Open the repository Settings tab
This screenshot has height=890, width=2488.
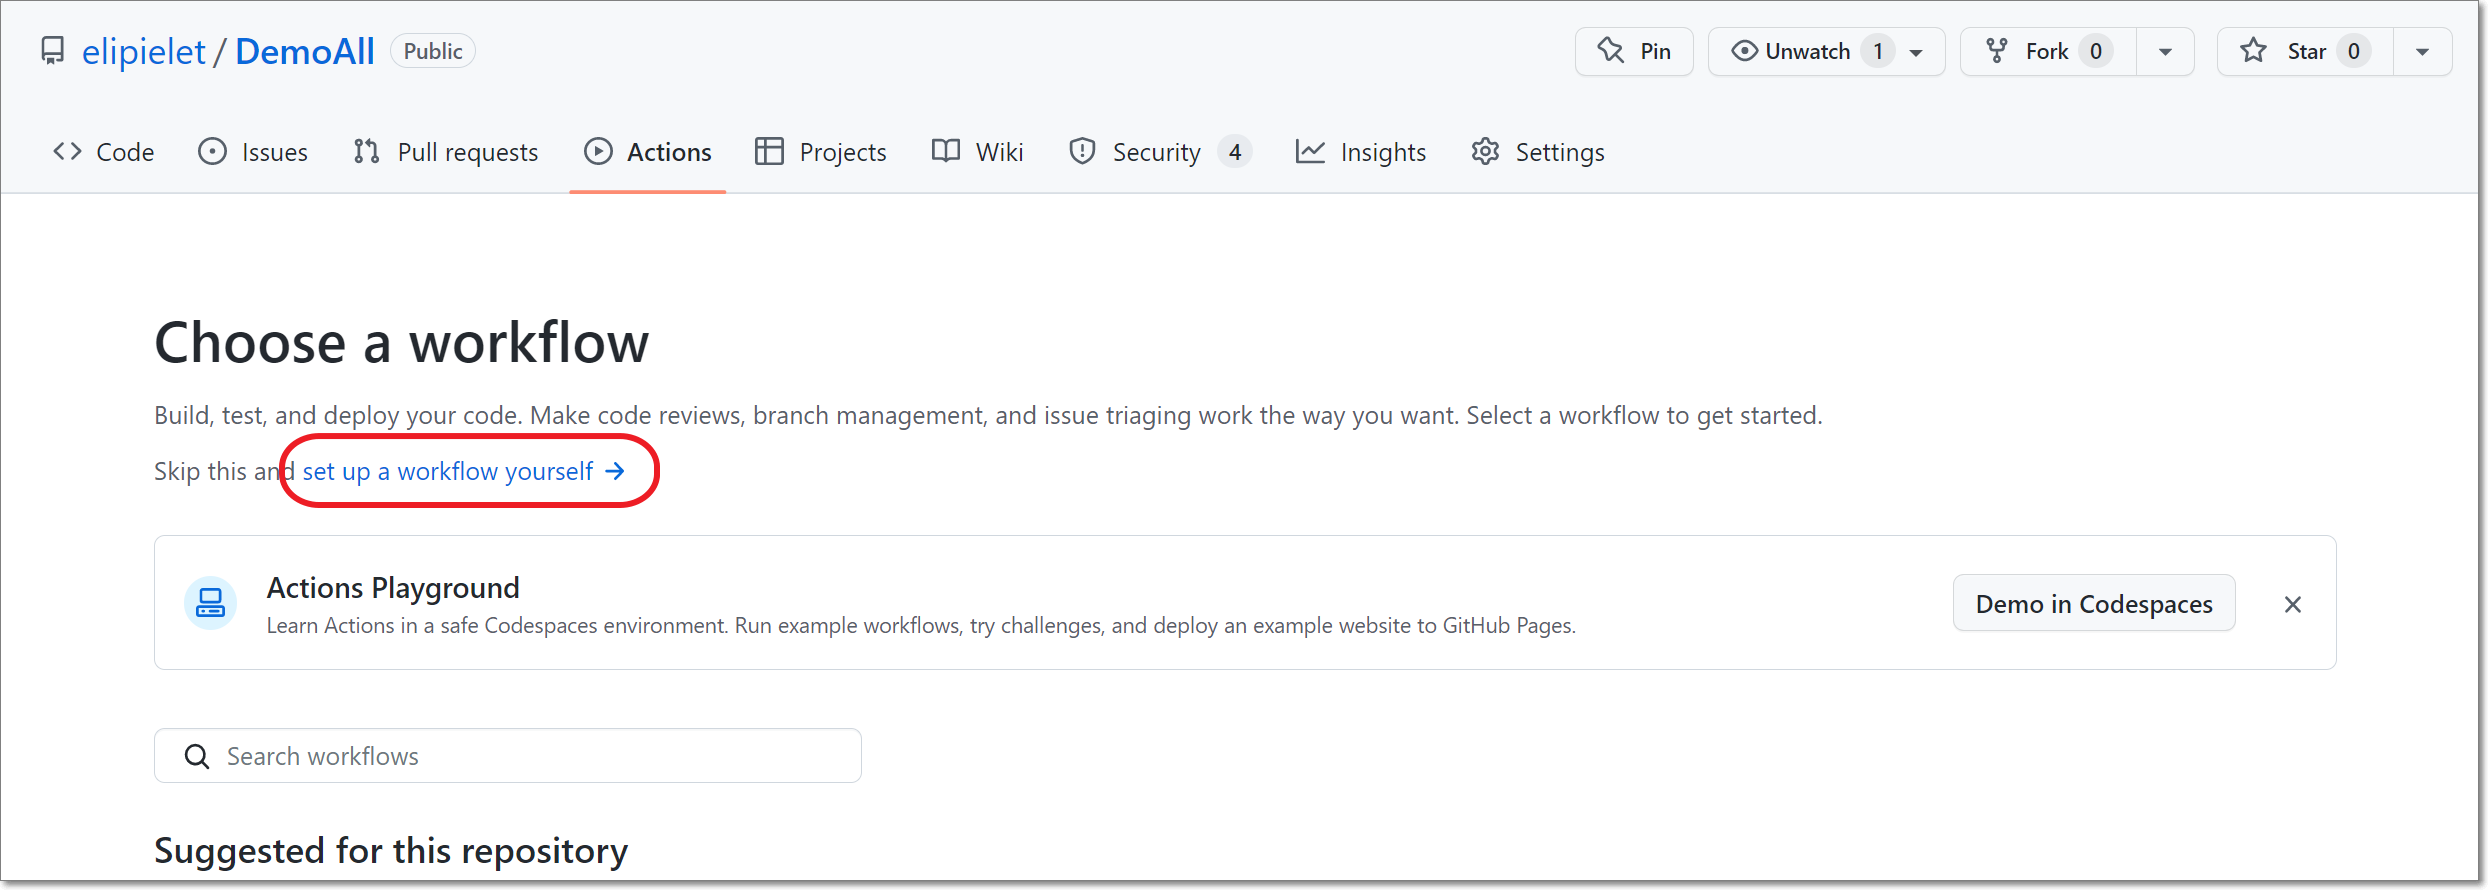pyautogui.click(x=1538, y=152)
